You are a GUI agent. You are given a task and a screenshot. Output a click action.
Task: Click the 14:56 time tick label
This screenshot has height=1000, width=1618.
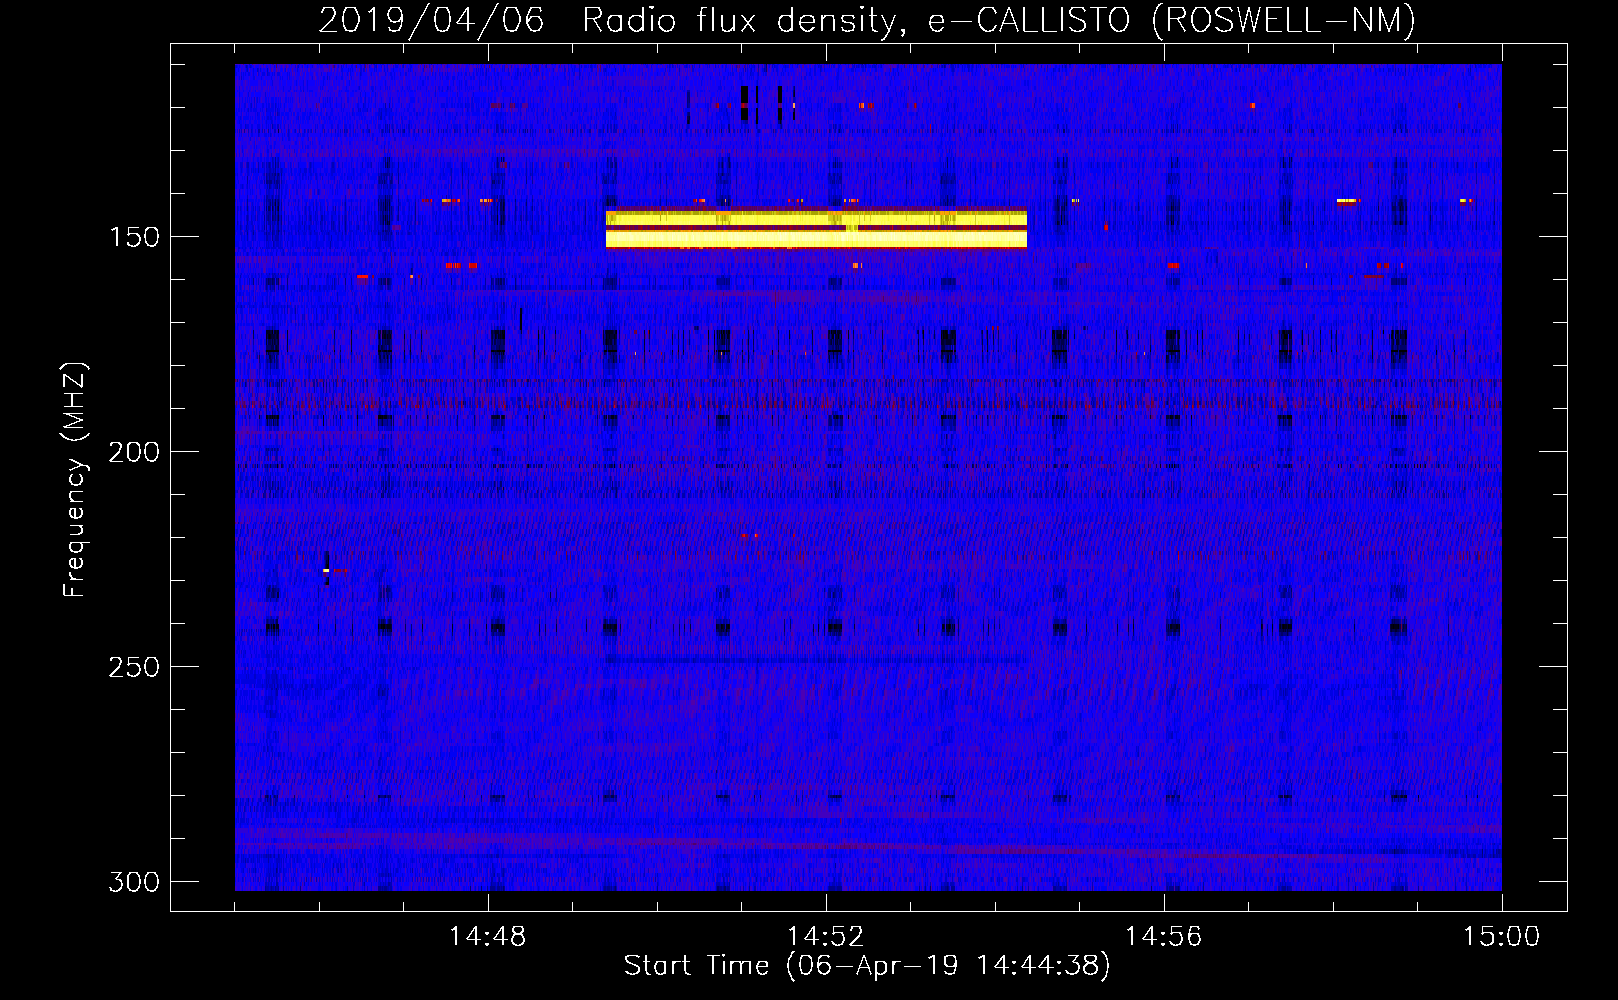point(1164,937)
